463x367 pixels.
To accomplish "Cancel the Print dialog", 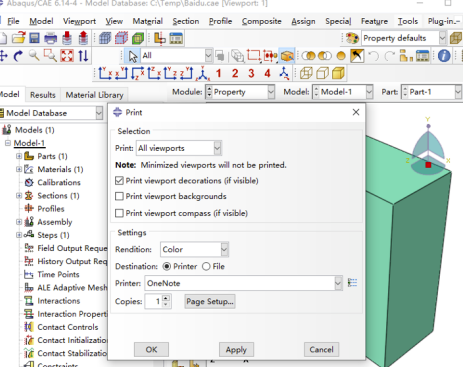I will coord(321,349).
